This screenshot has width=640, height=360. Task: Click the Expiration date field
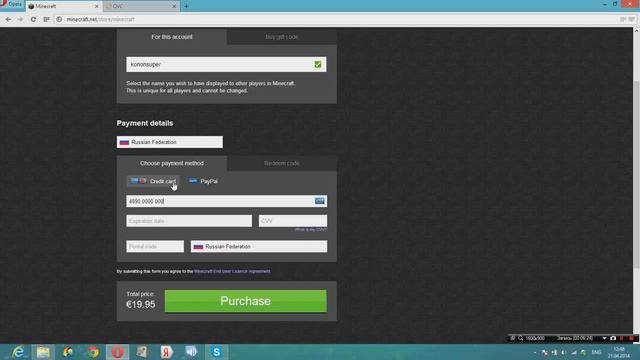189,221
